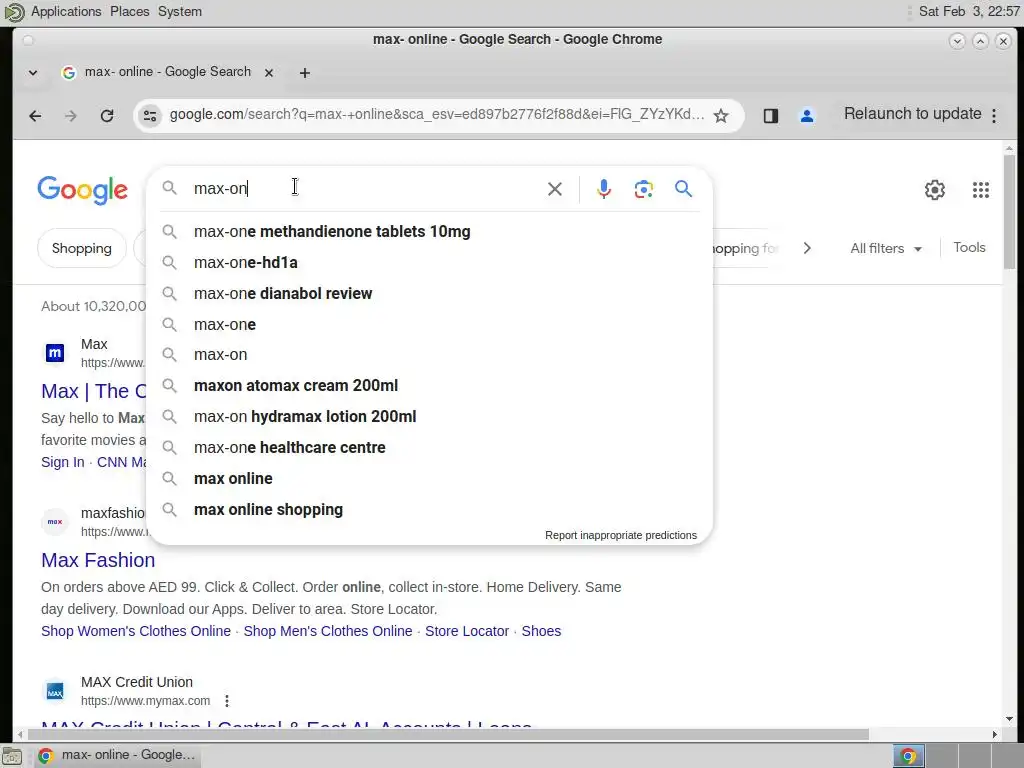Open Chrome's three-dot menu

click(x=994, y=116)
